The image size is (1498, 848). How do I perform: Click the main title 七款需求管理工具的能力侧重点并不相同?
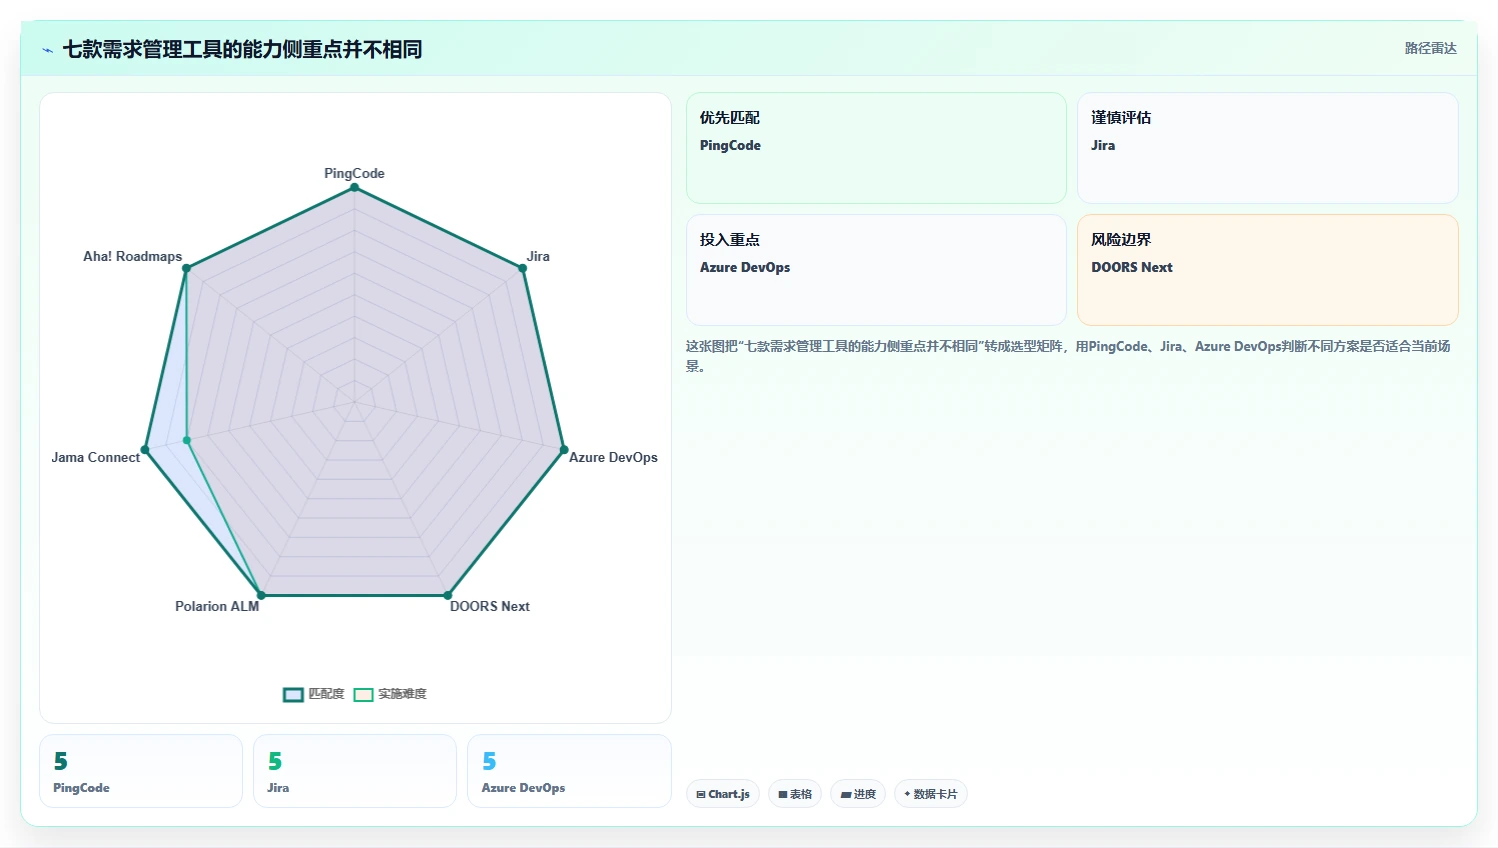point(242,50)
